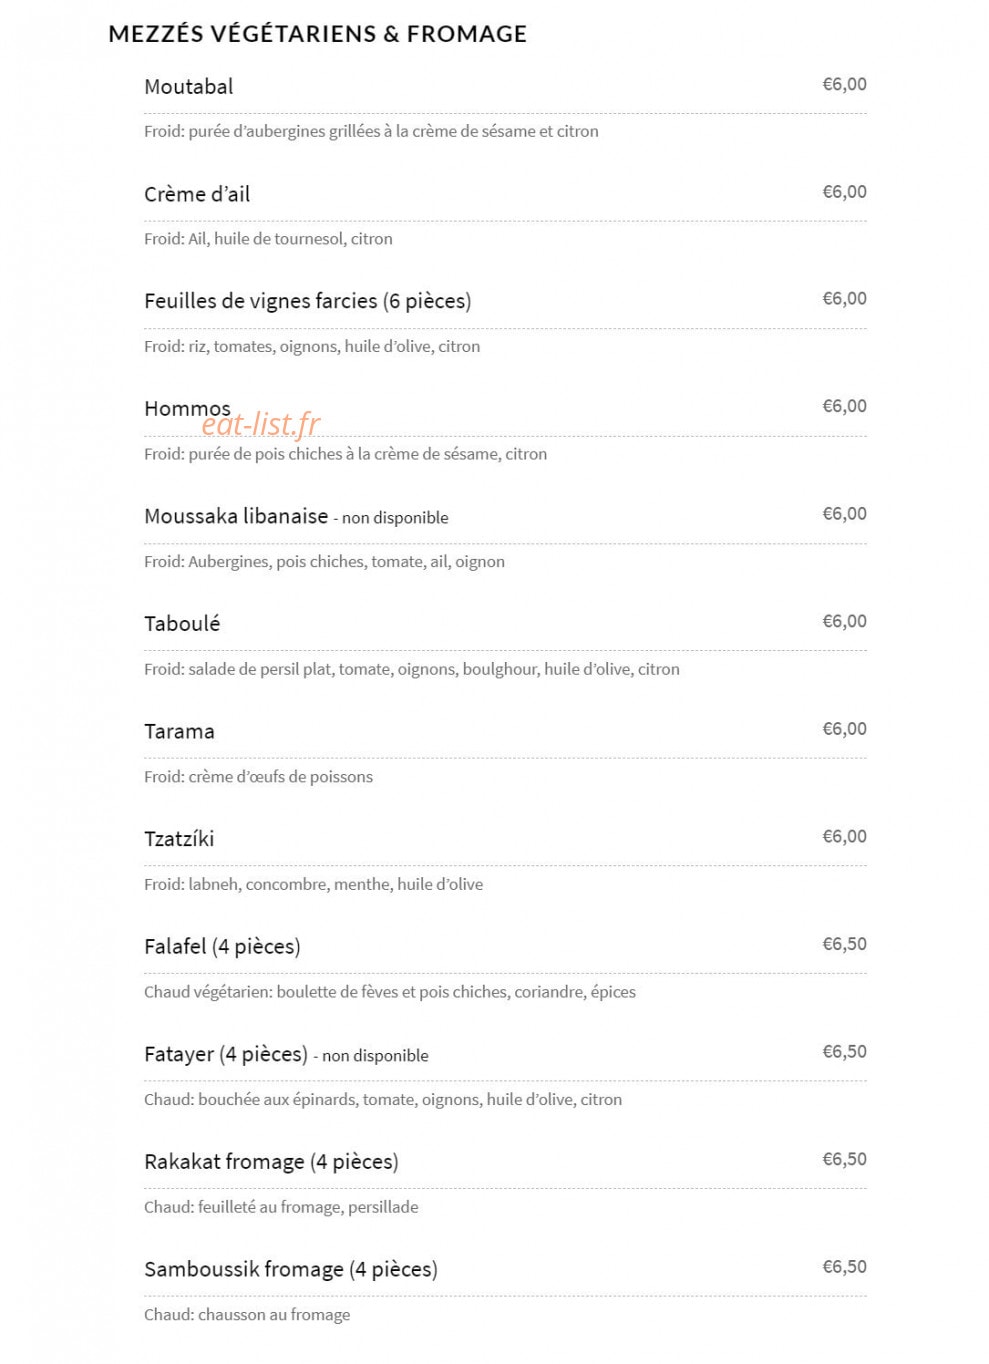Viewport: 989px width, 1364px height.
Task: Click Samboussik fromage (4 pièces)
Action: (291, 1269)
